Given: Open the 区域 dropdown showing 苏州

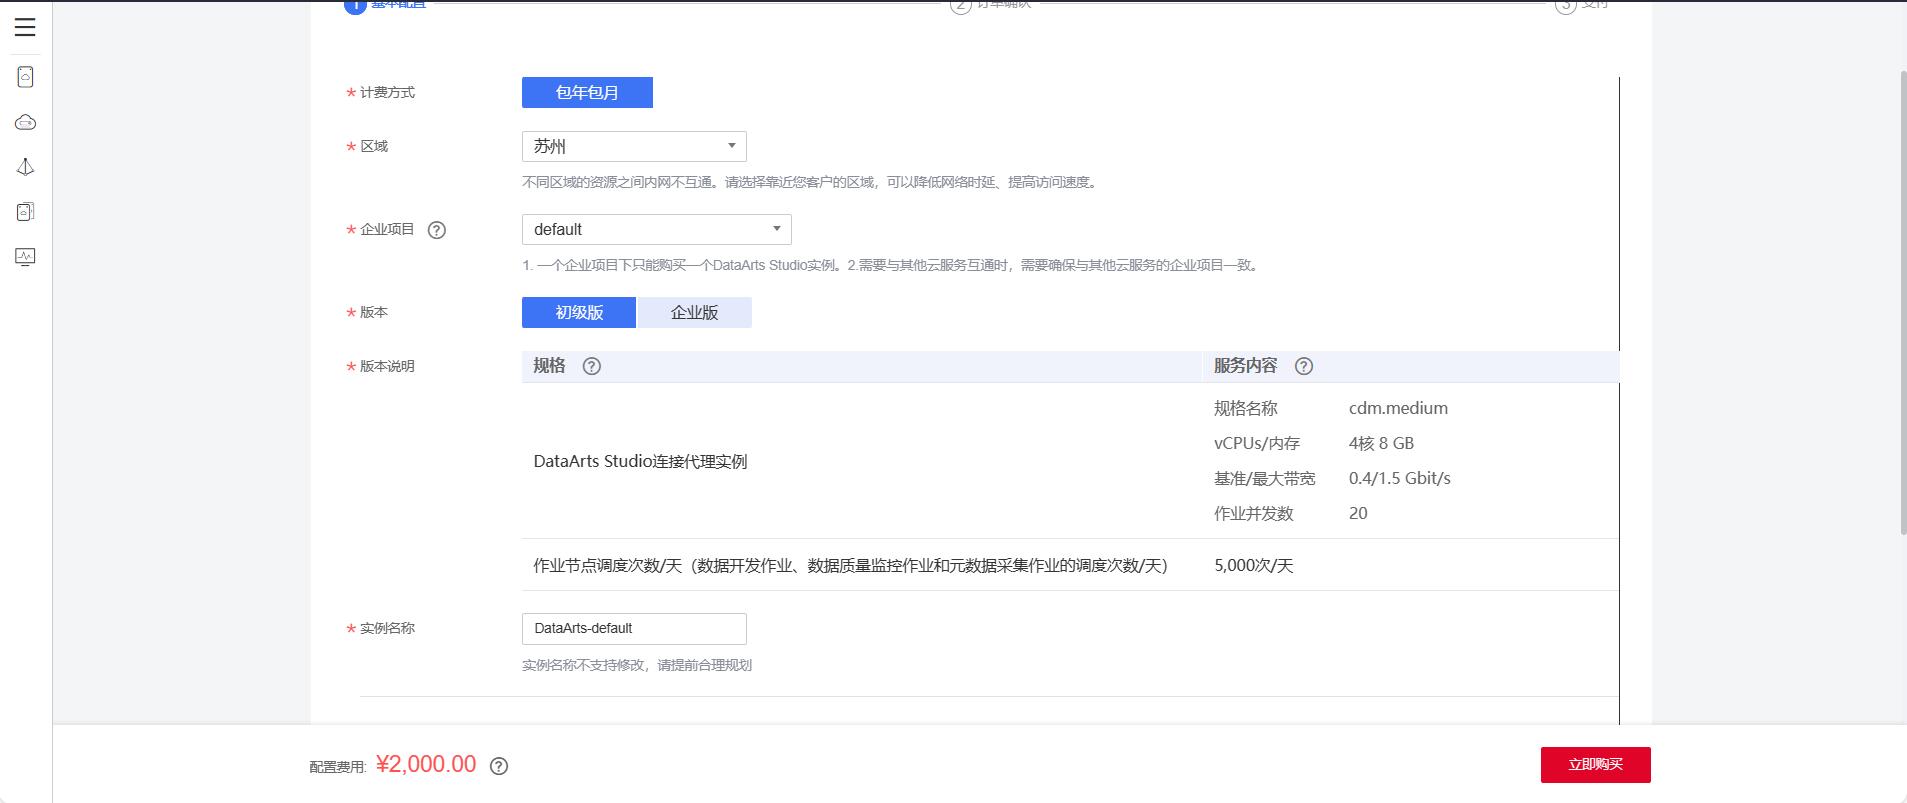Looking at the screenshot, I should [634, 147].
